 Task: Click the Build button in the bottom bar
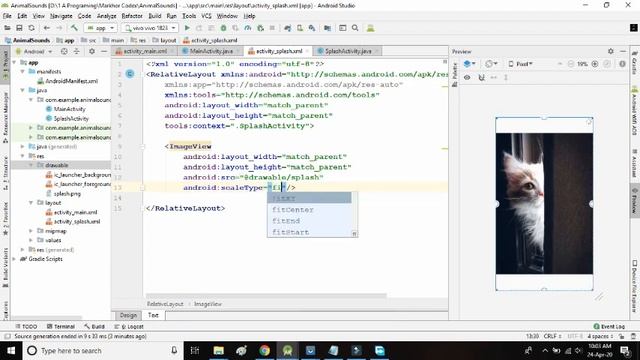click(94, 327)
